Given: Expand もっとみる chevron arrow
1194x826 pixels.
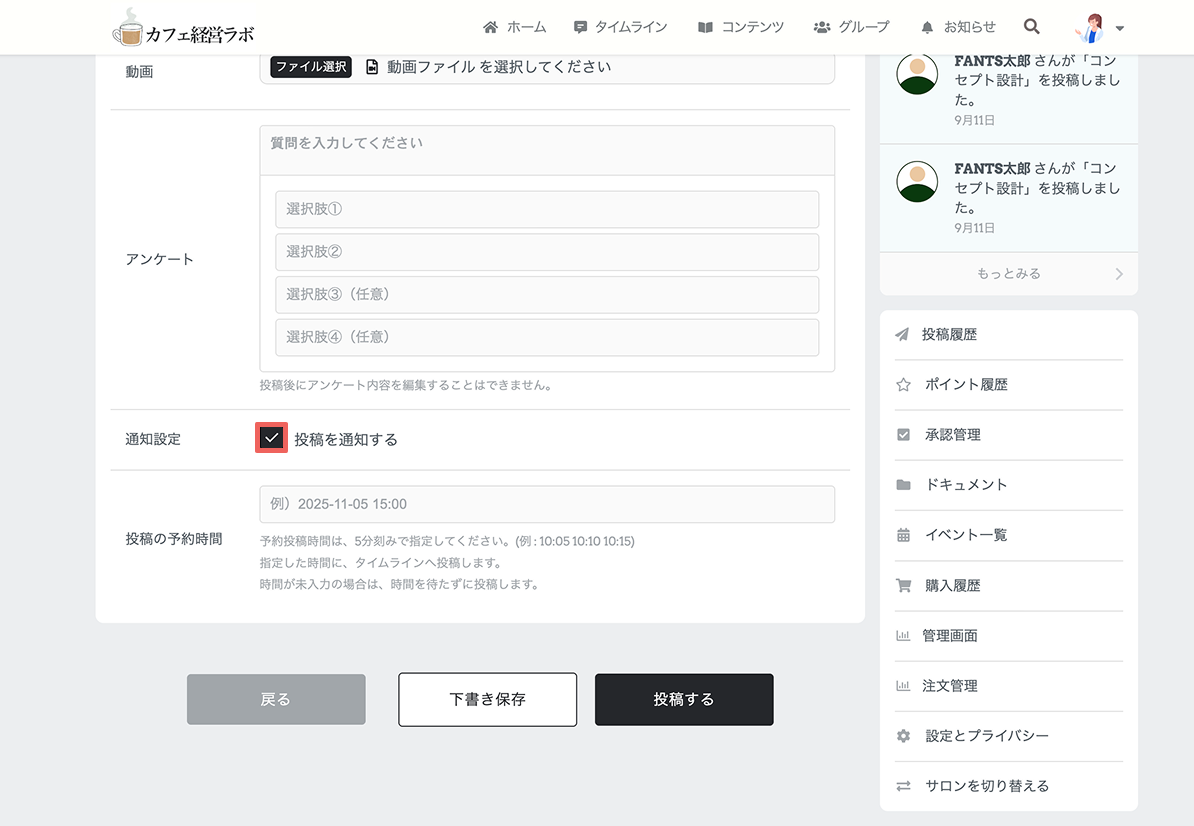Looking at the screenshot, I should pos(1119,274).
